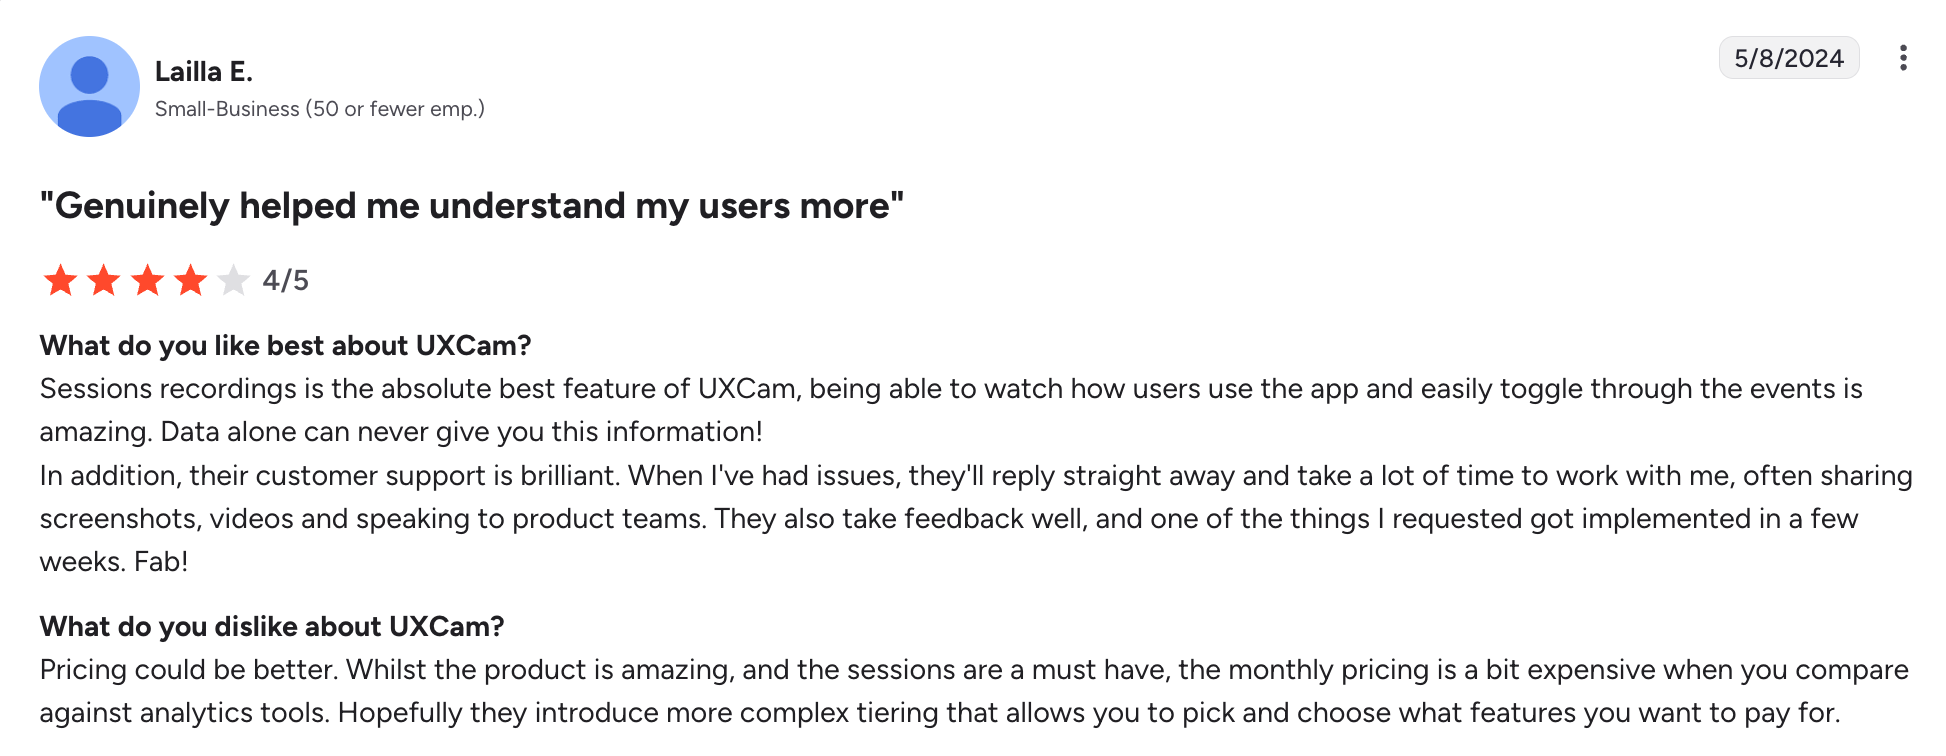Click "What do you like best about UXCam?" heading
This screenshot has width=1946, height=756.
point(285,346)
